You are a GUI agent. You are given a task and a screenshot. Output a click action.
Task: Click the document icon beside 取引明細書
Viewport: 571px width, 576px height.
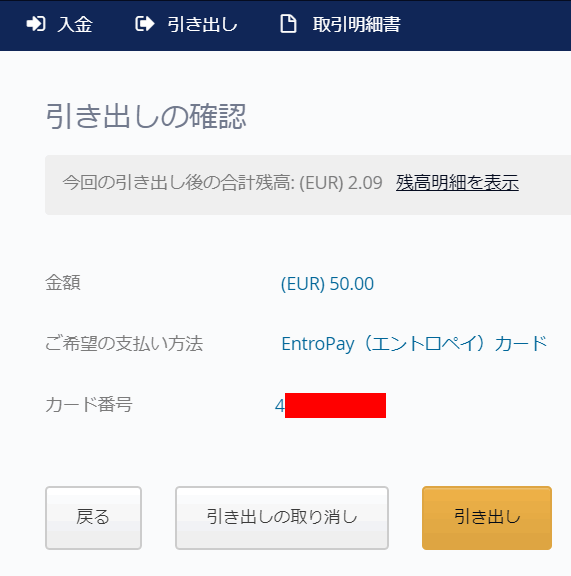pos(288,24)
